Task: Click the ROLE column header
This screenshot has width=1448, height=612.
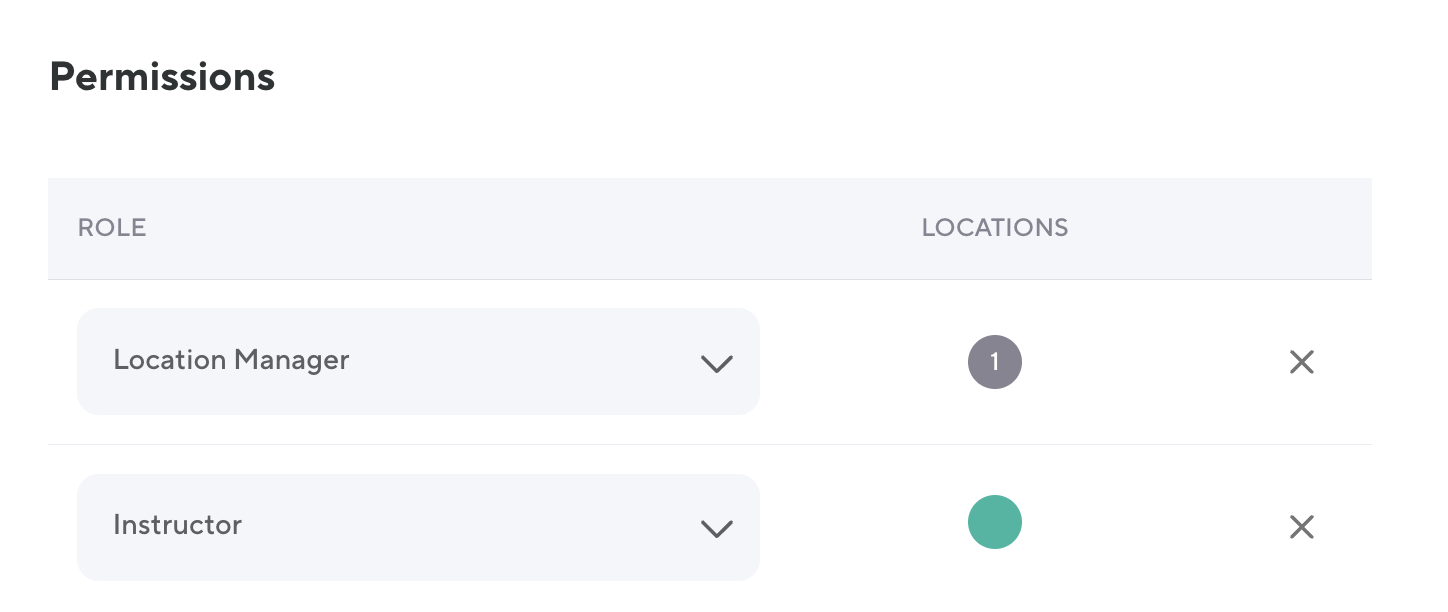Action: (112, 228)
